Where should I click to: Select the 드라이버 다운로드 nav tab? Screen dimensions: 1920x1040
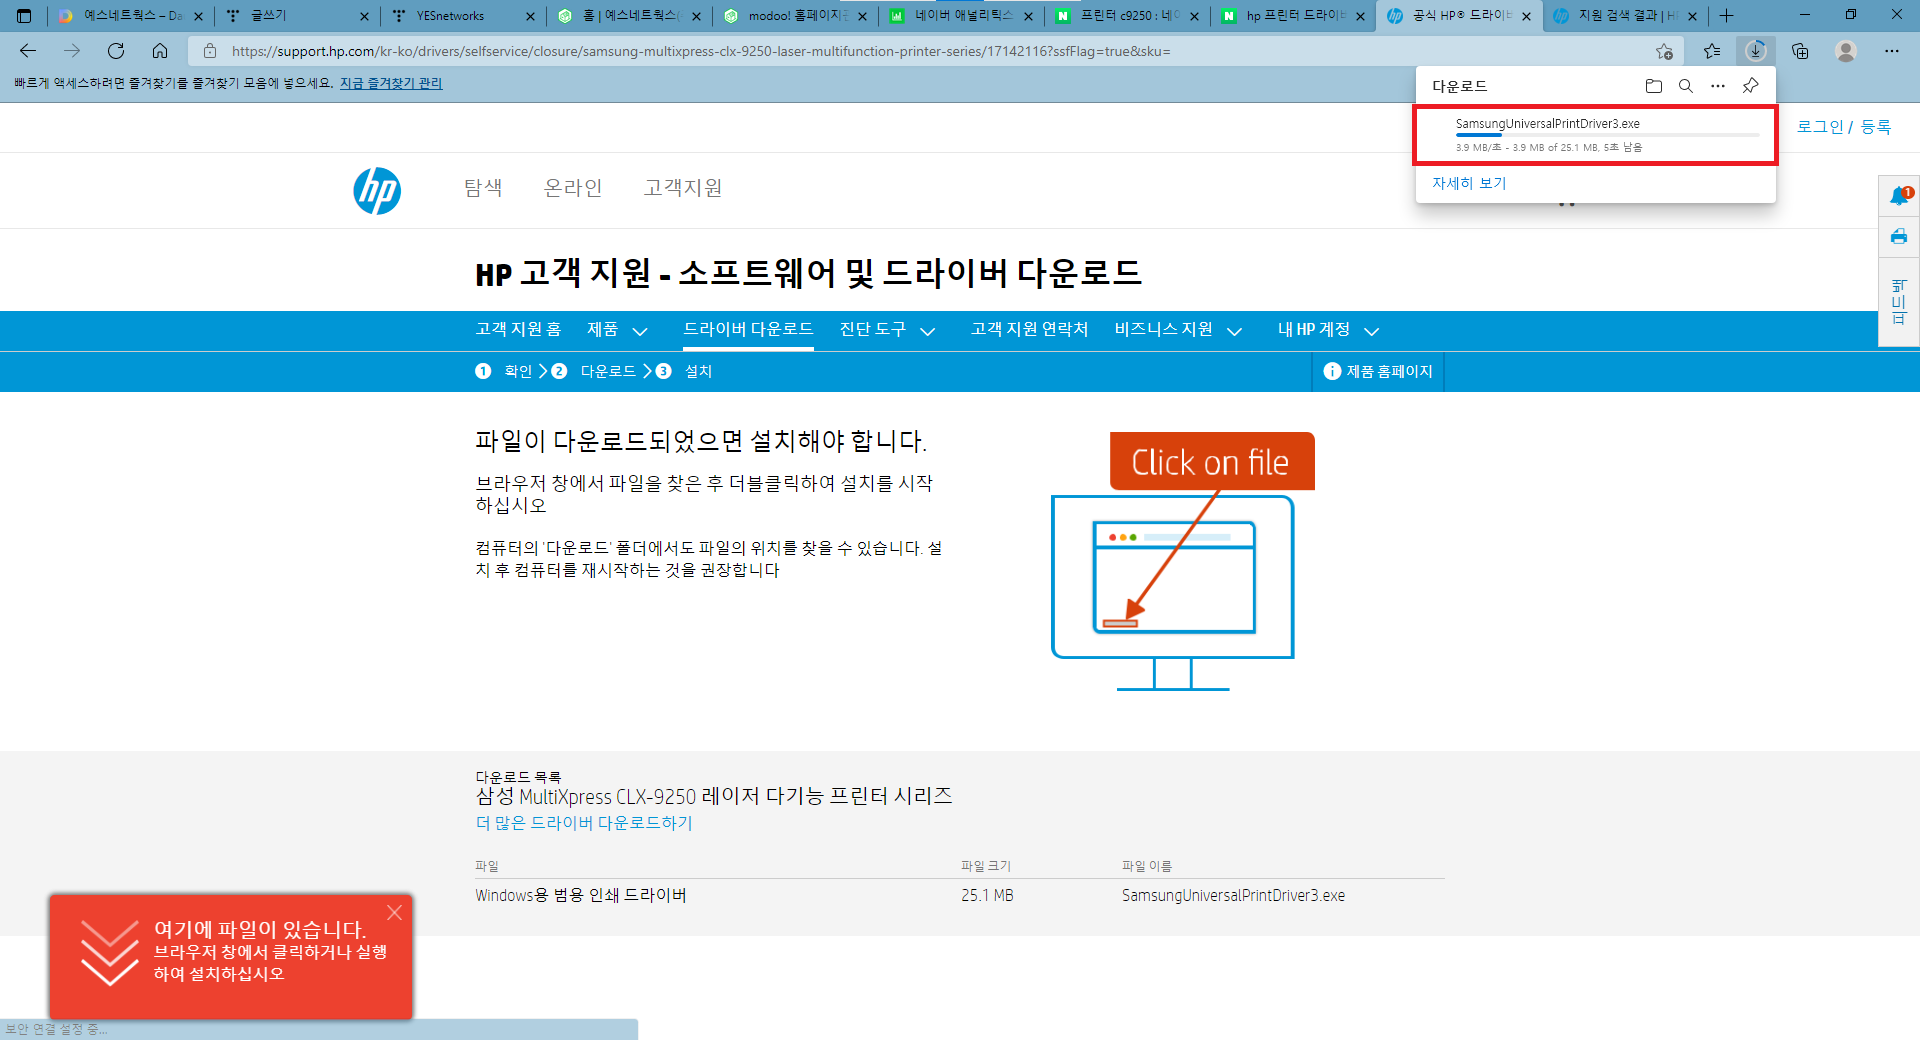tap(748, 329)
